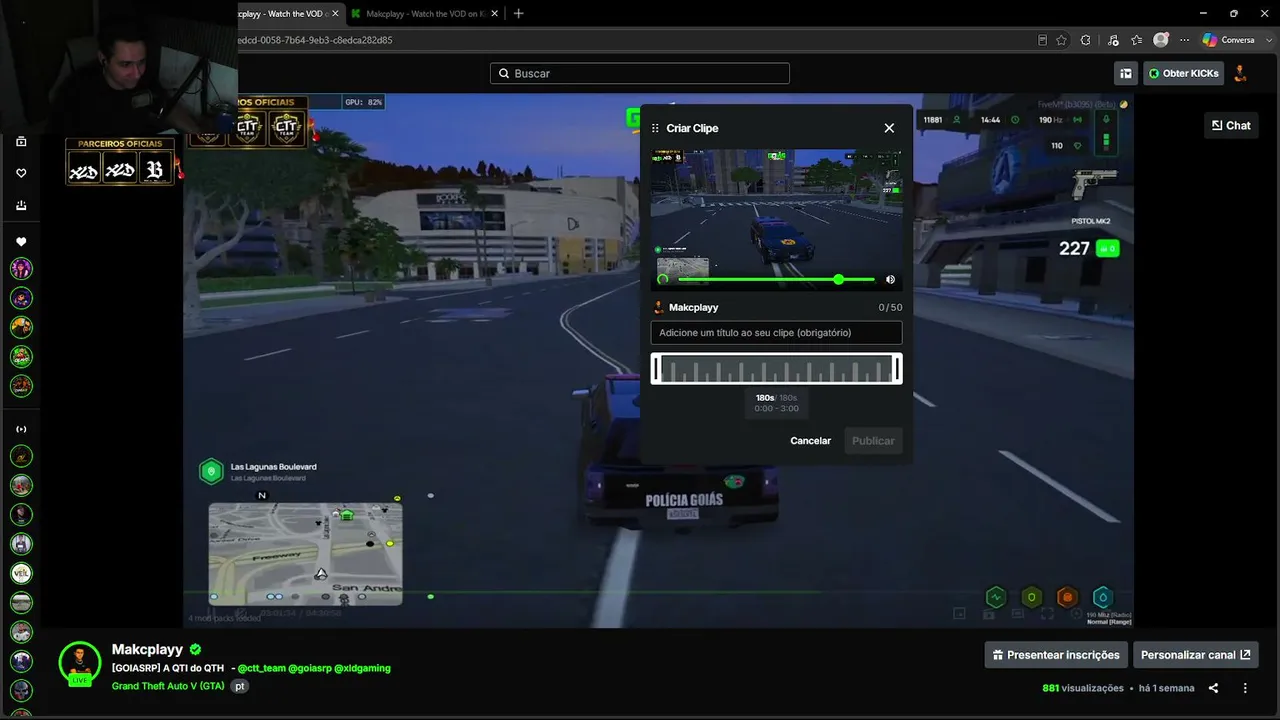Screen dimensions: 1280x720
Task: Click the Makcplayy channel name
Action: (148, 649)
